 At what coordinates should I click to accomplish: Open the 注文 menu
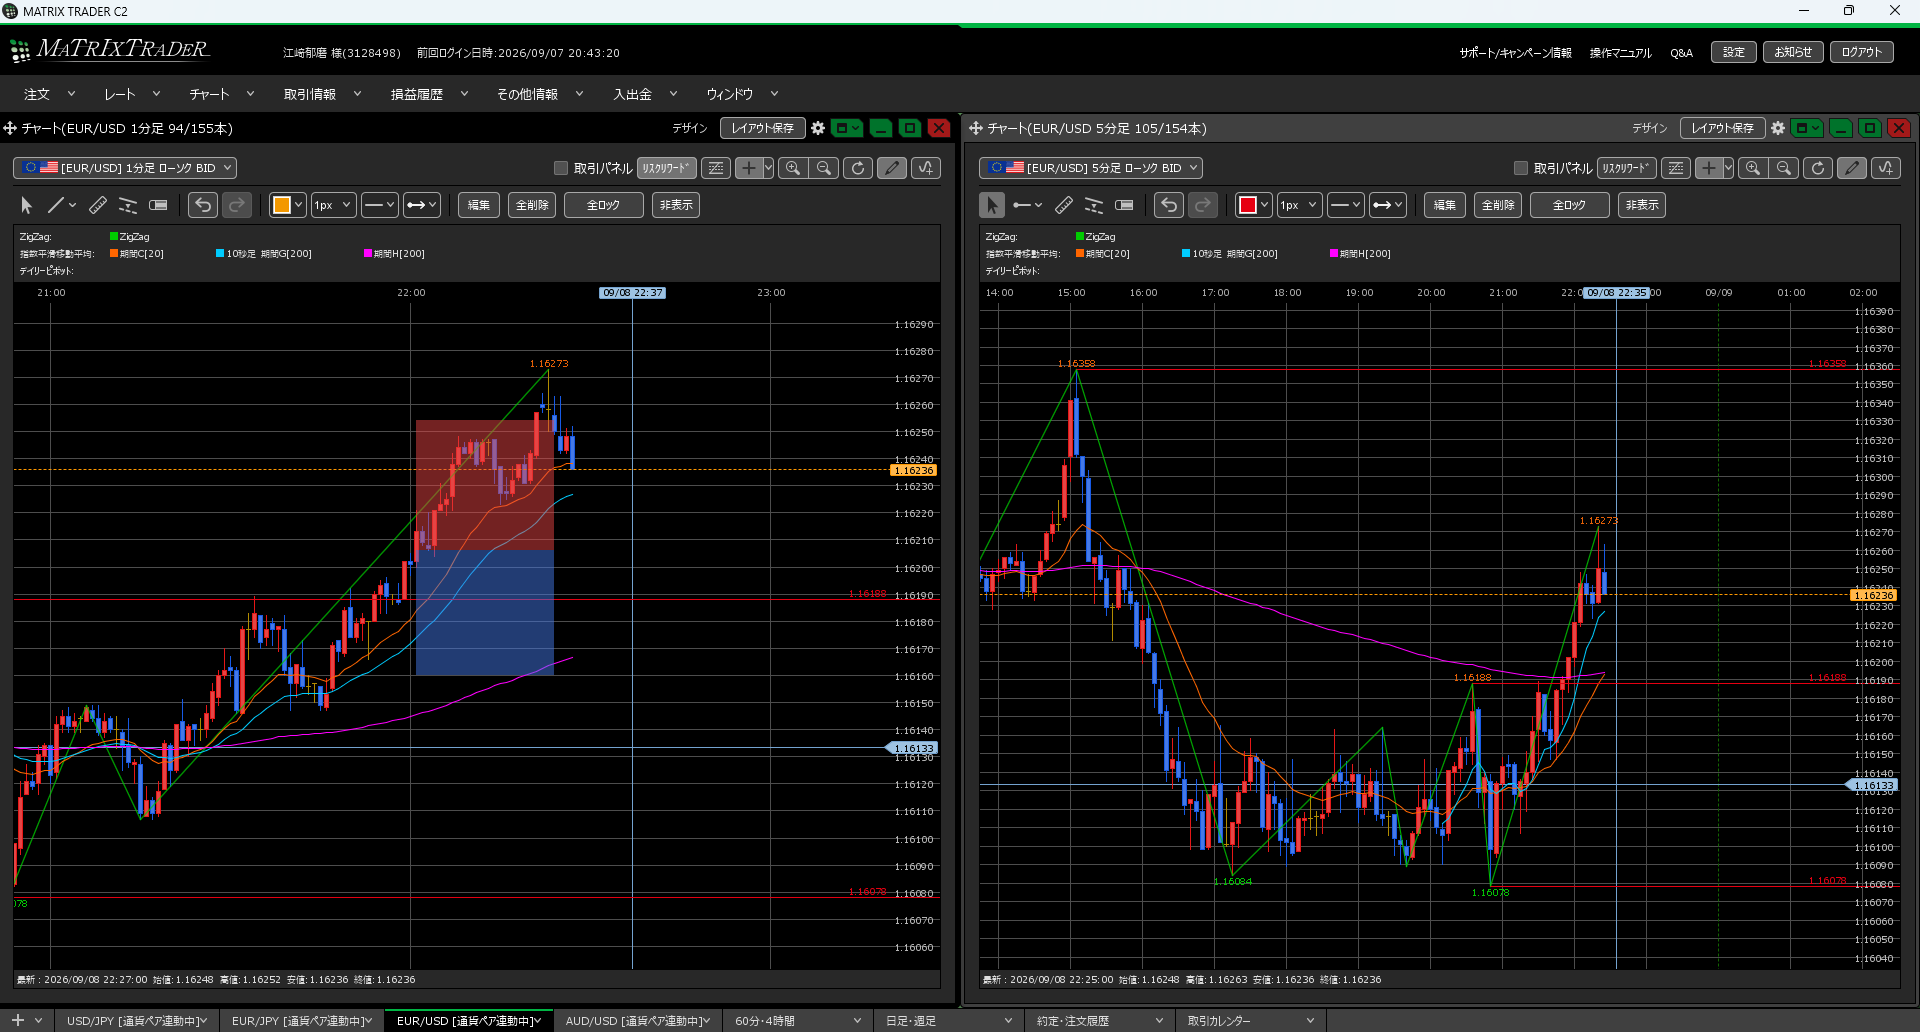pos(50,94)
